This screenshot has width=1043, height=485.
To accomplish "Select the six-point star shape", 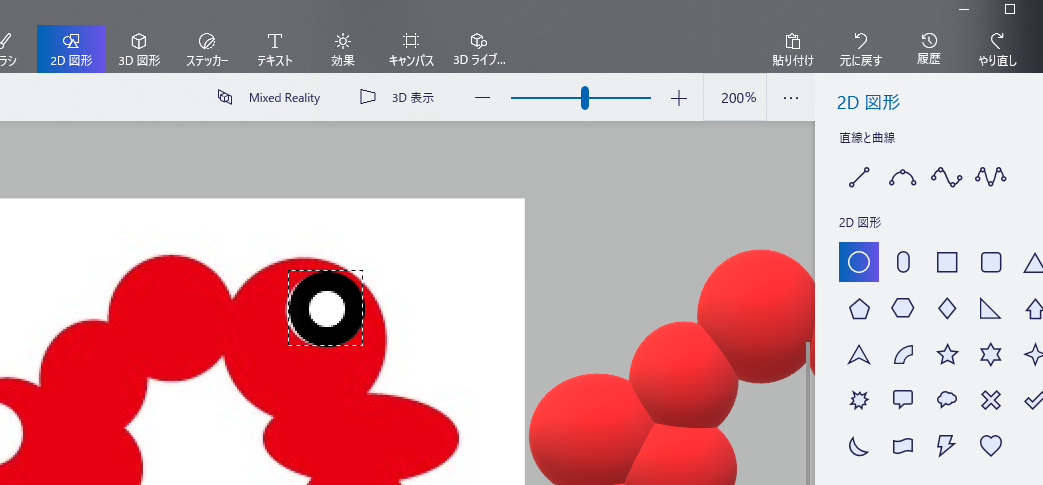I will [x=990, y=355].
